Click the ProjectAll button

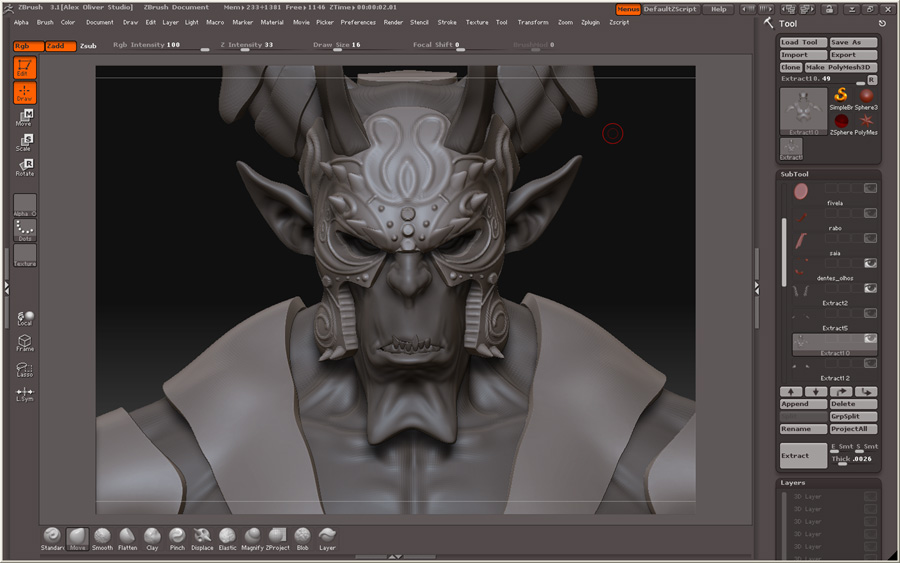tap(854, 429)
